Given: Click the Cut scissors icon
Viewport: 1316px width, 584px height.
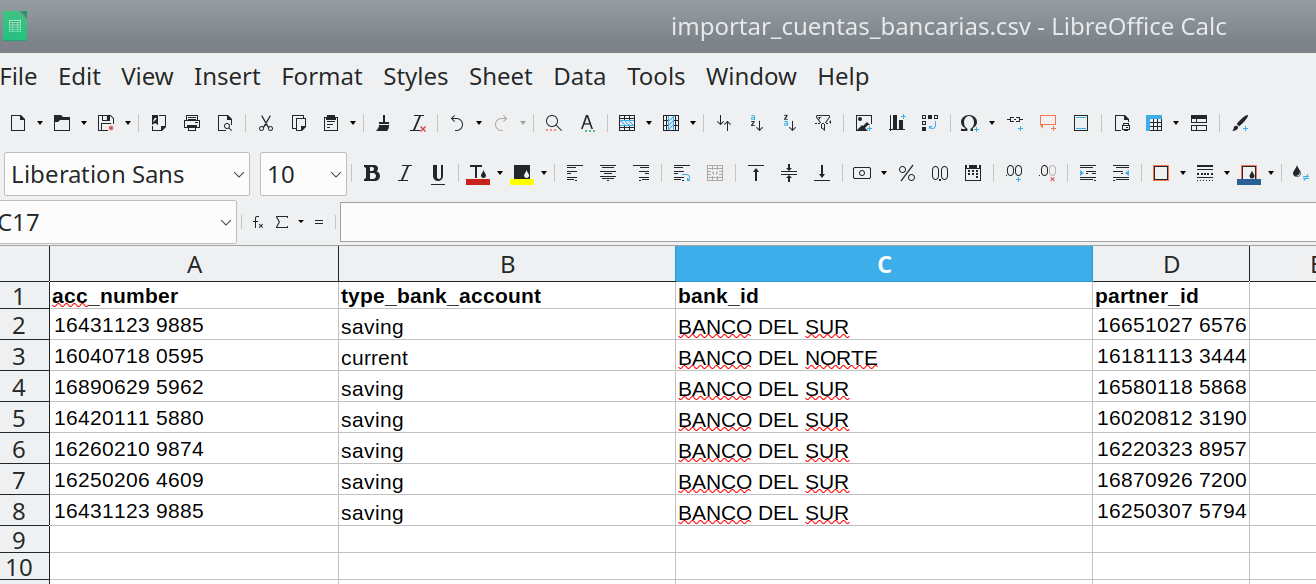Looking at the screenshot, I should click(266, 123).
